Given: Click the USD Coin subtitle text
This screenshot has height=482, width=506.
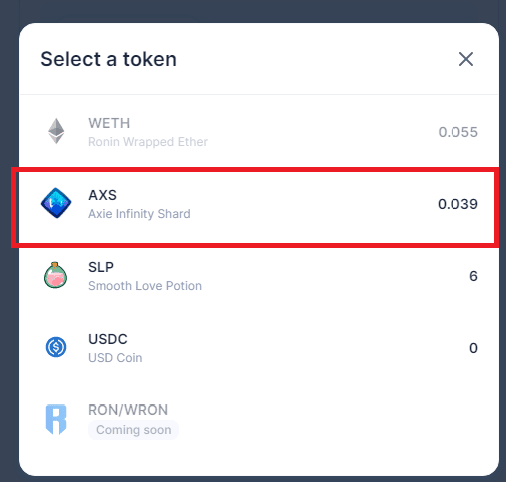Looking at the screenshot, I should point(115,358).
